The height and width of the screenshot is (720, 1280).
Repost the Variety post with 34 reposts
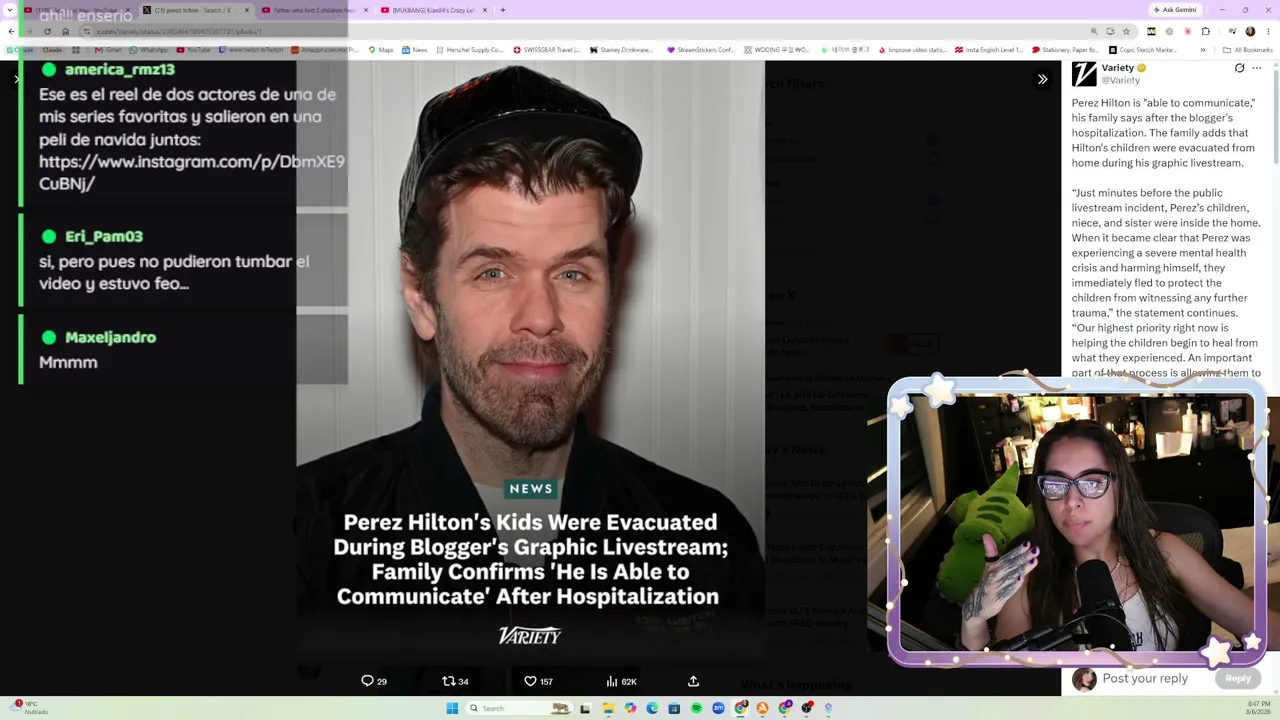(x=455, y=681)
